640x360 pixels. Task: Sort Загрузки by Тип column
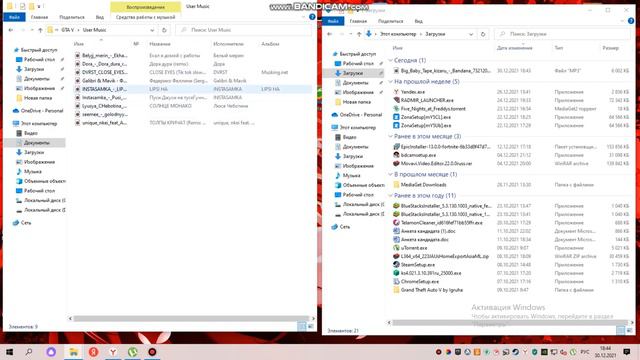click(x=558, y=48)
